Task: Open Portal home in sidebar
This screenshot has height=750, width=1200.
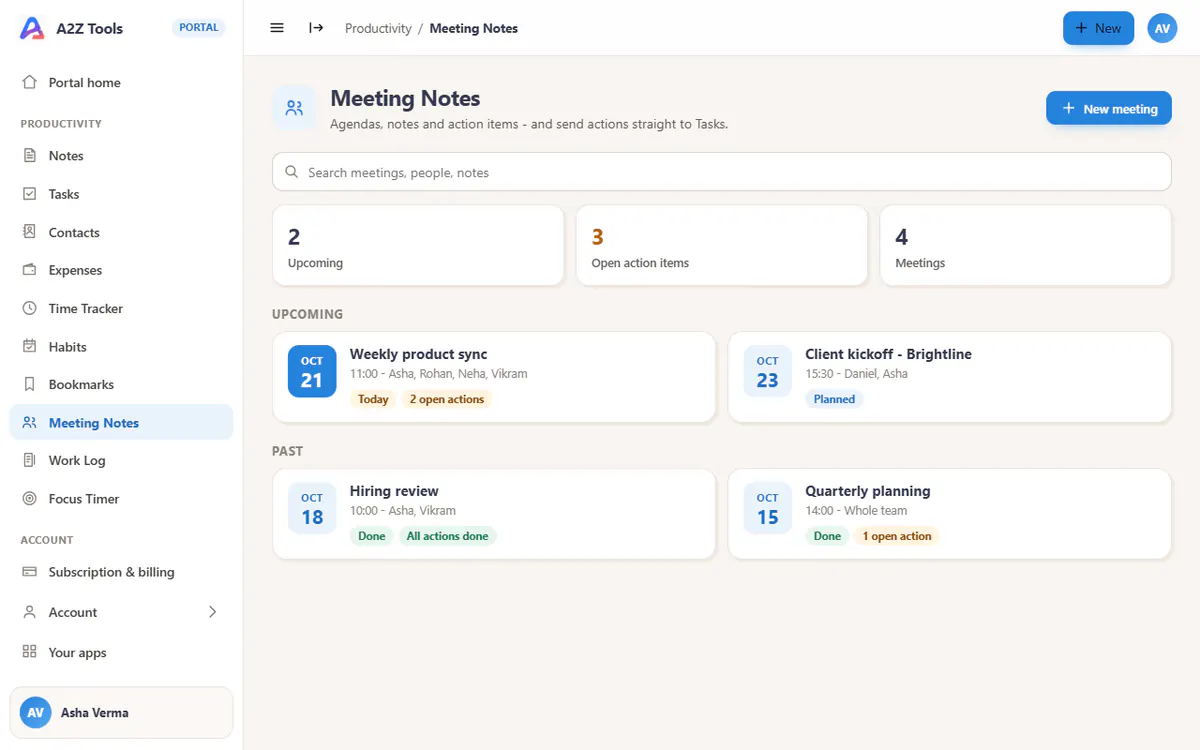Action: [x=121, y=83]
